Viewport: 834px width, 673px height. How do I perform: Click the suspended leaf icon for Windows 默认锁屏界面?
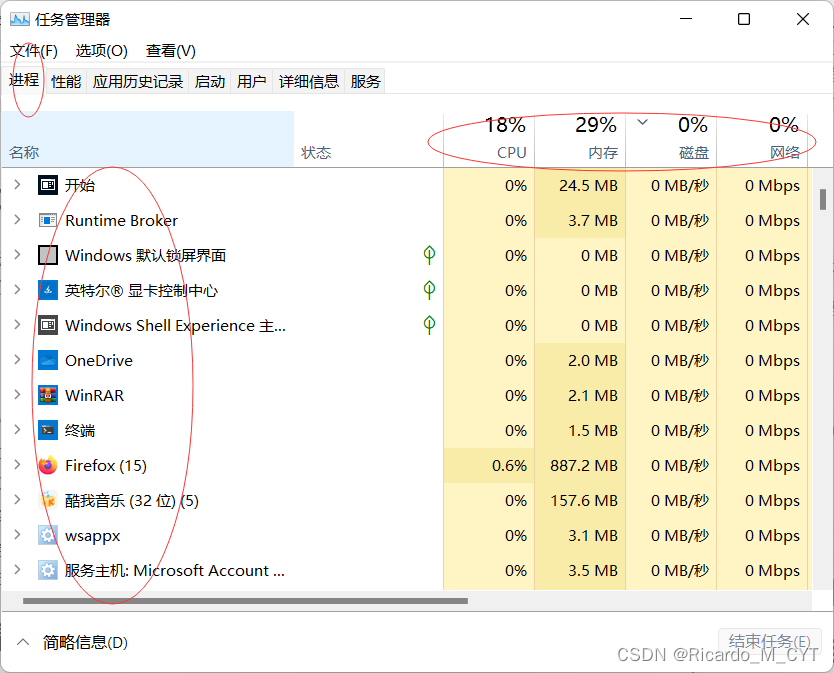coord(429,255)
